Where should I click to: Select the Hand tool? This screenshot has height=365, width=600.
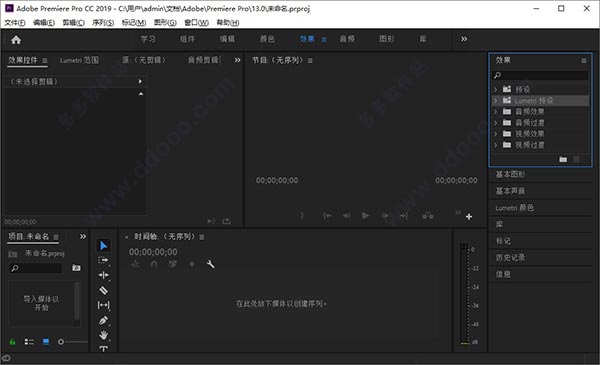[x=104, y=336]
